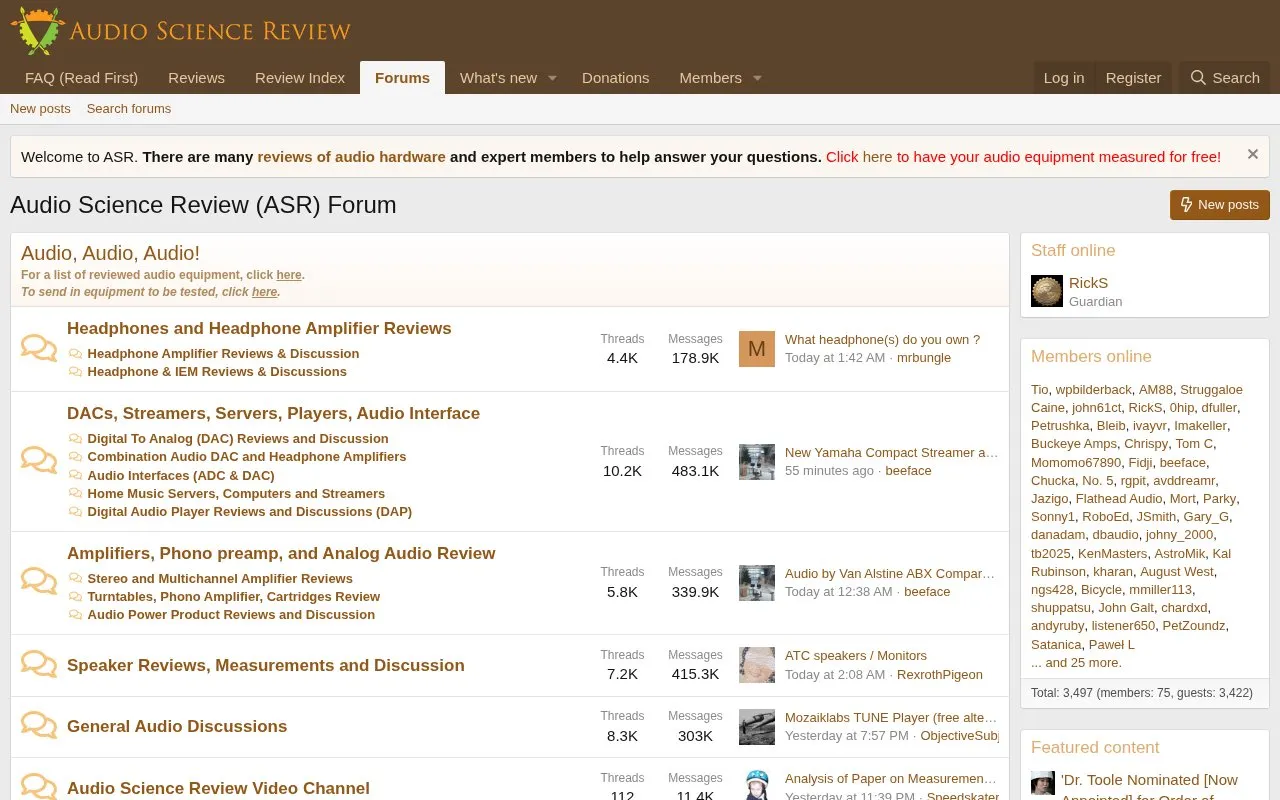Open Featured content heading link
1280x800 pixels.
pos(1095,748)
